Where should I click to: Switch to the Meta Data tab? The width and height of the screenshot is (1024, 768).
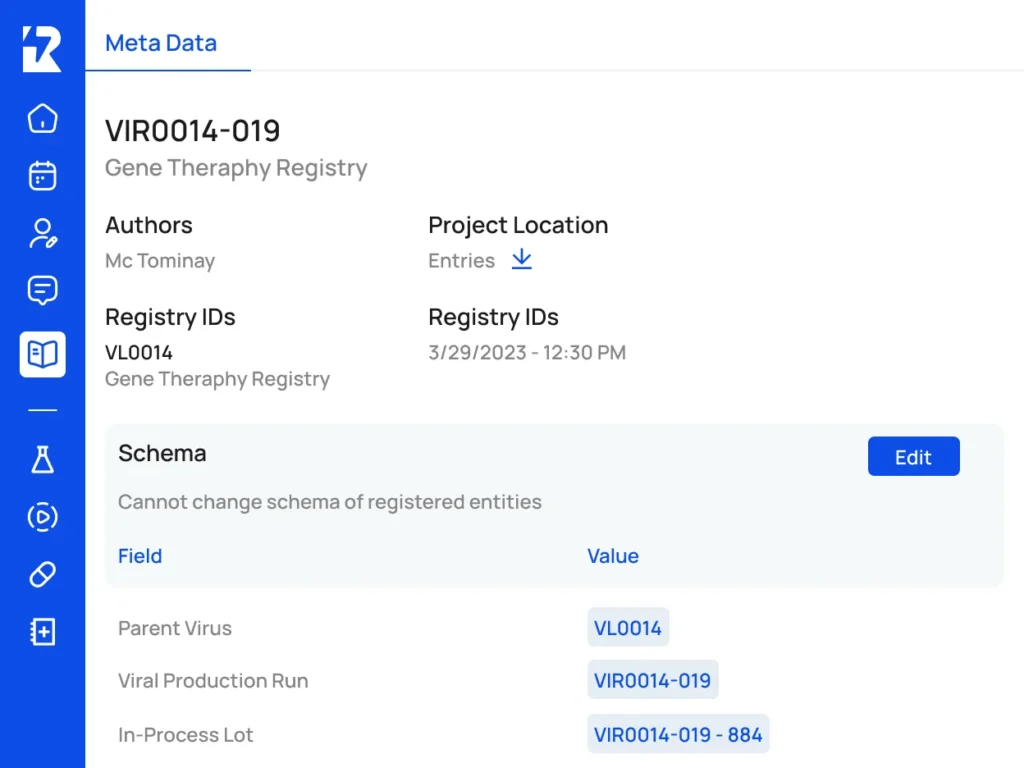(161, 43)
